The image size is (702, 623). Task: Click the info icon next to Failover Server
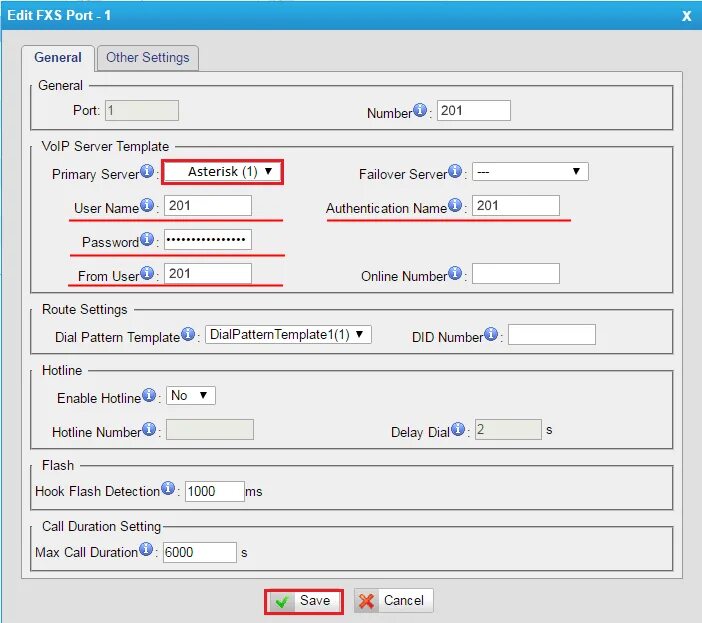(x=455, y=171)
